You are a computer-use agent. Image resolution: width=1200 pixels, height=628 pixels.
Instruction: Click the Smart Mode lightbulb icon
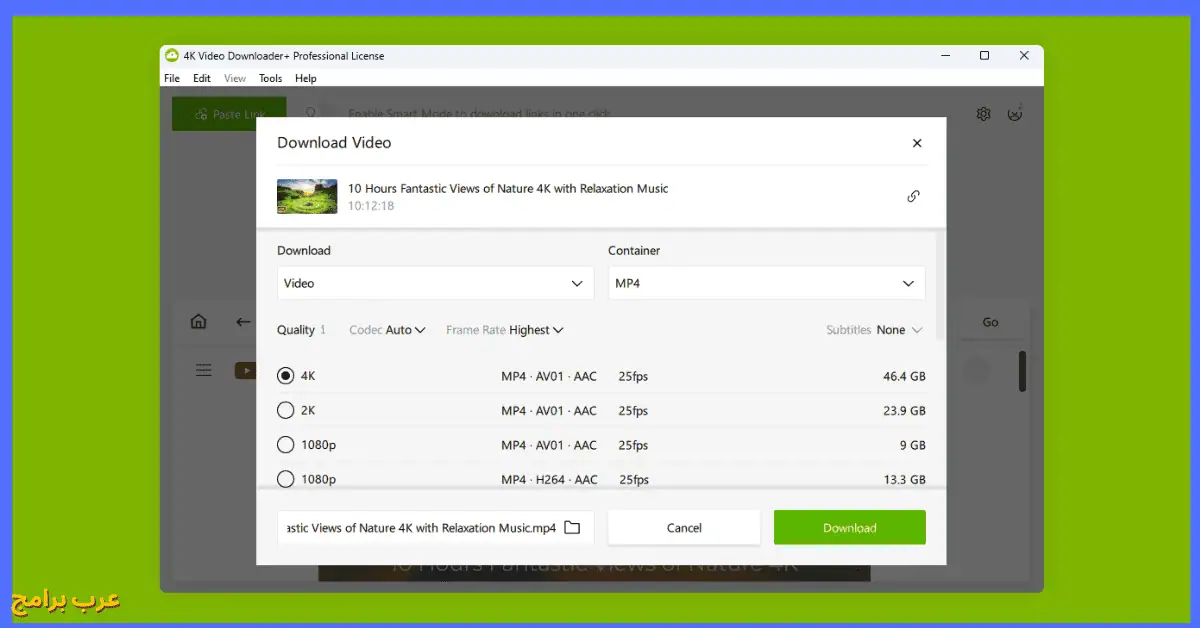(x=311, y=114)
